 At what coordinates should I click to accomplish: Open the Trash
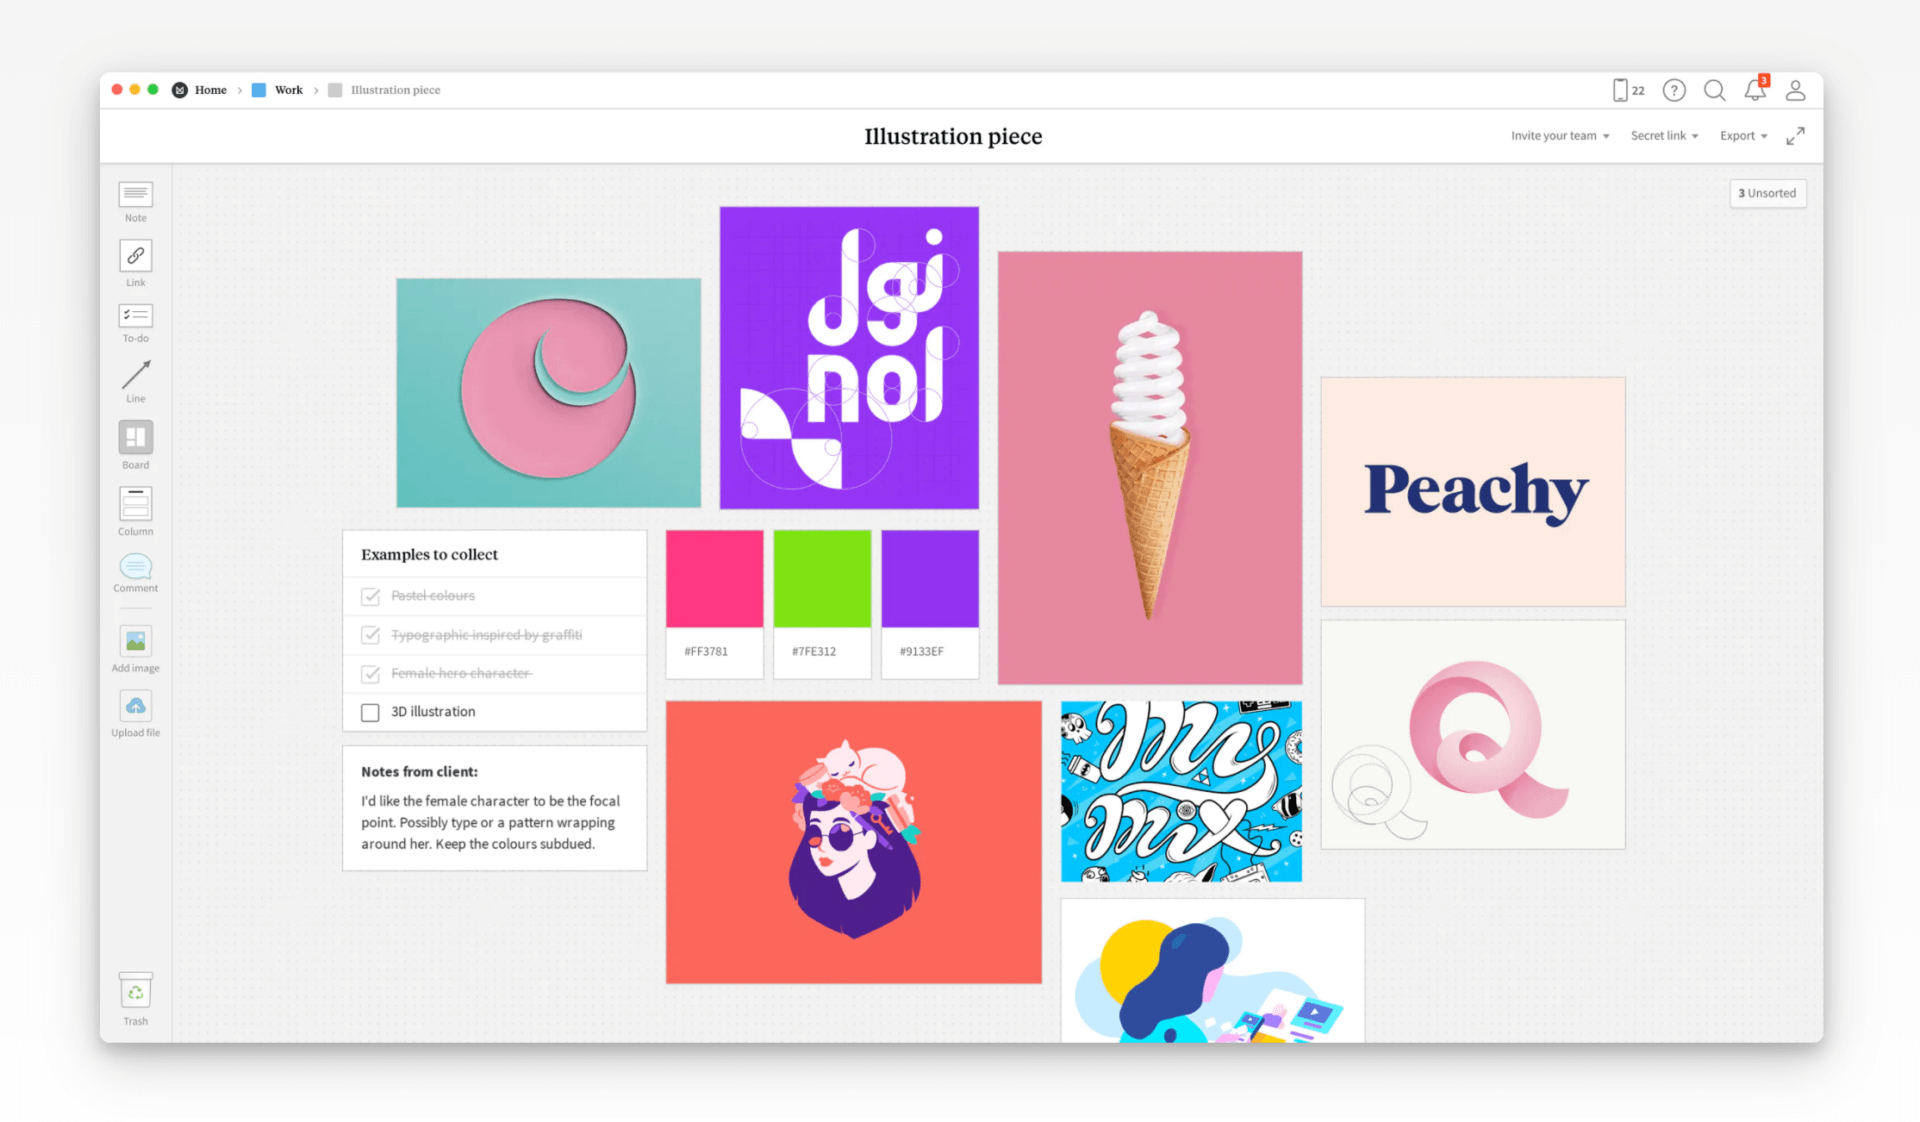click(x=135, y=992)
